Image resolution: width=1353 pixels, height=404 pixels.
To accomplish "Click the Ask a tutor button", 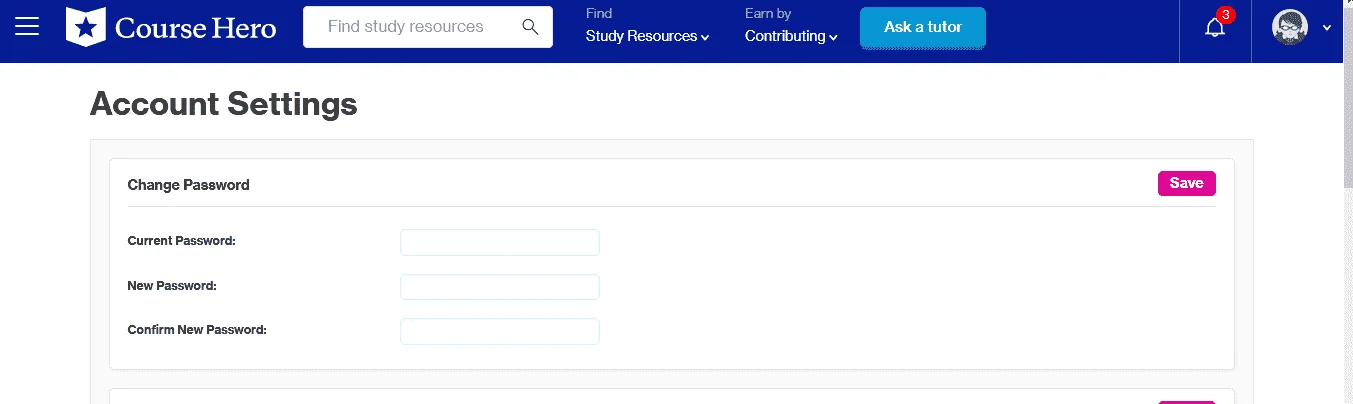I will coord(923,27).
